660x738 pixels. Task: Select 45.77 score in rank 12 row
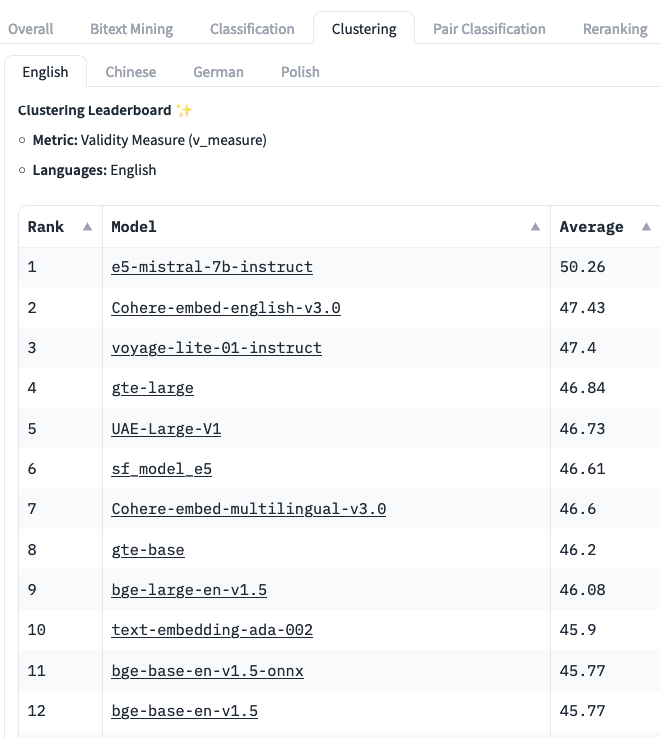(582, 711)
